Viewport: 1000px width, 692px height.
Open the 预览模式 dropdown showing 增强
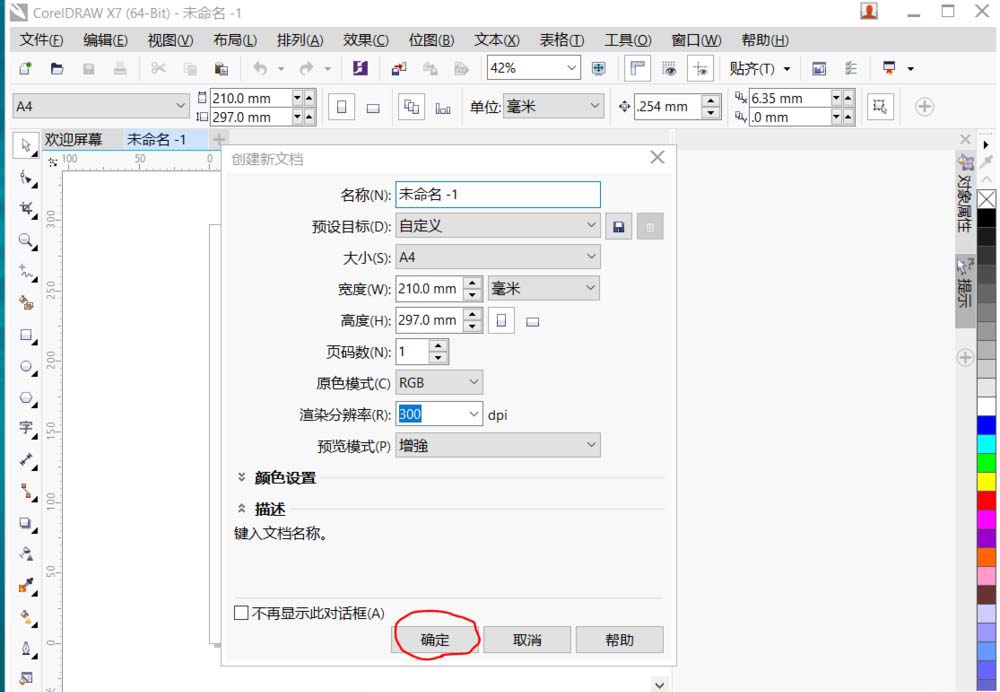[x=497, y=445]
